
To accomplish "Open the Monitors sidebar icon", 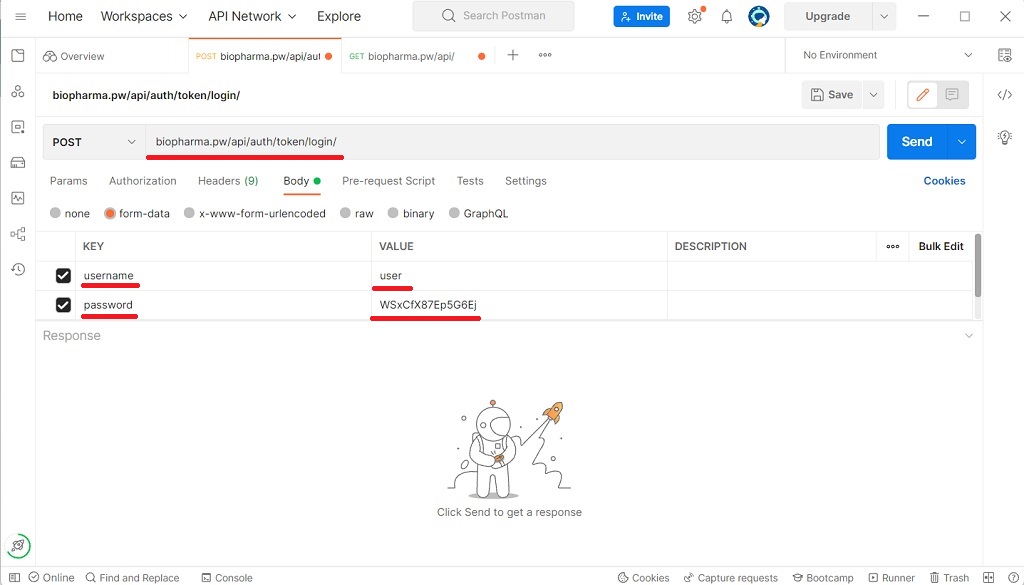I will 18,198.
